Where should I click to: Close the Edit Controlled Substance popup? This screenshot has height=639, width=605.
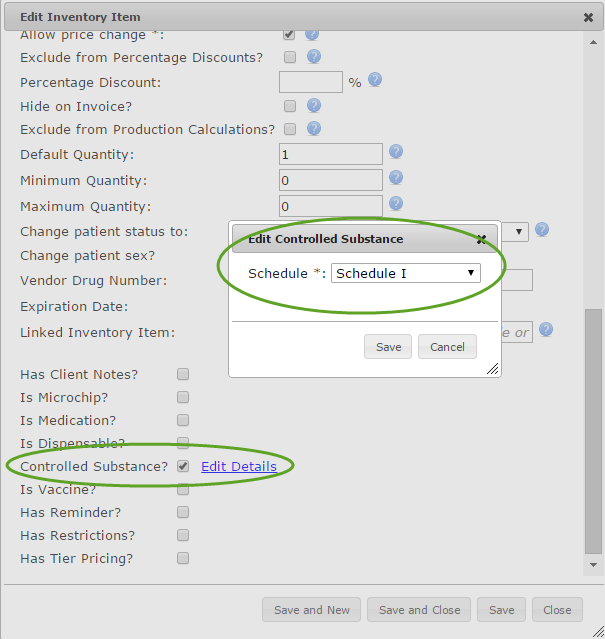pos(481,239)
